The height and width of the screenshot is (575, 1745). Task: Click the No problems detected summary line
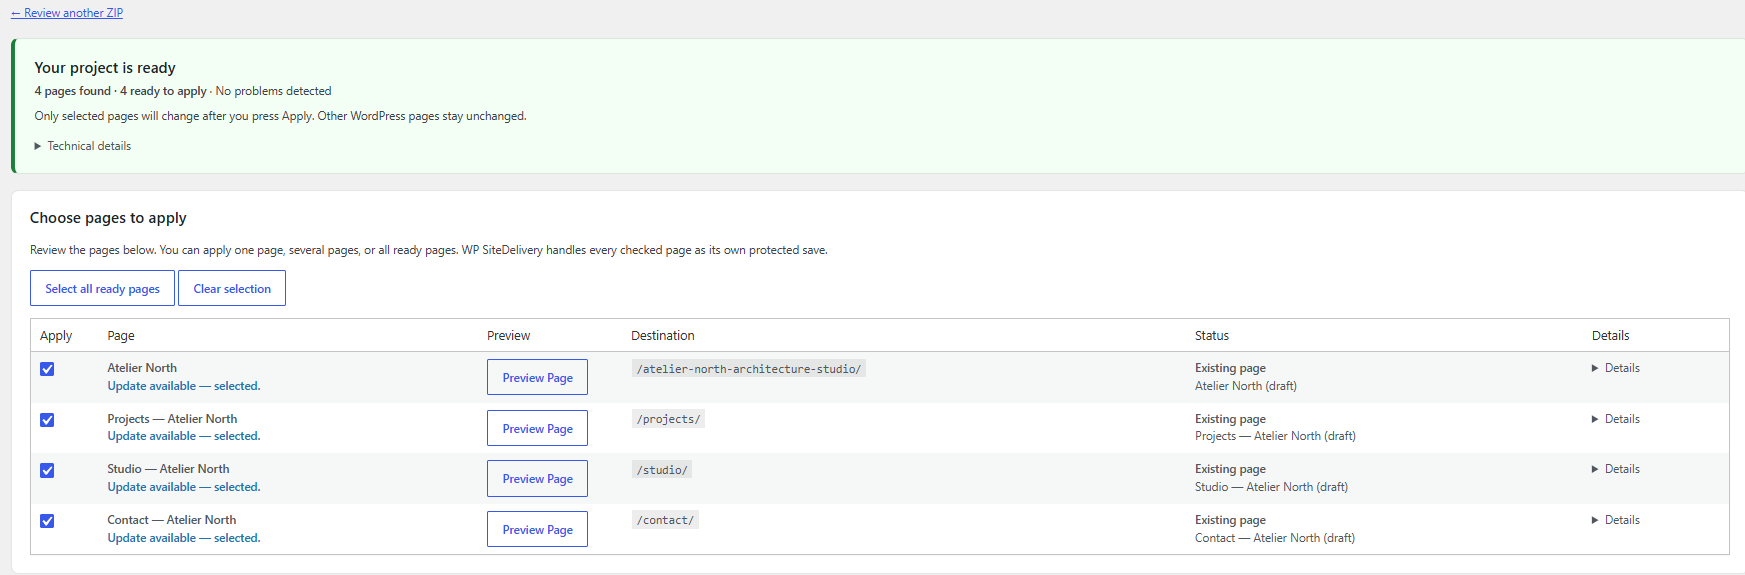coord(274,91)
